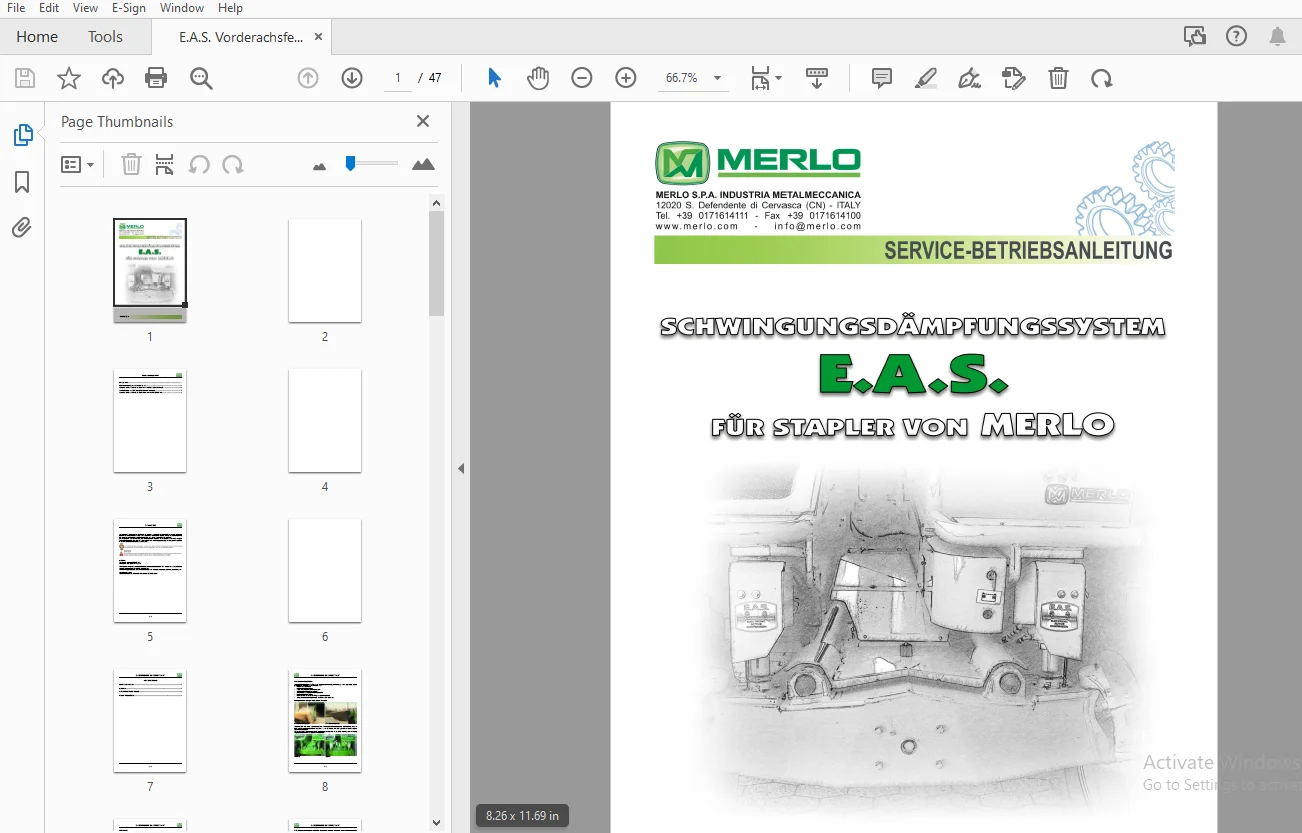
Task: Open the Page Thumbnails sidebar panel
Action: [22, 135]
